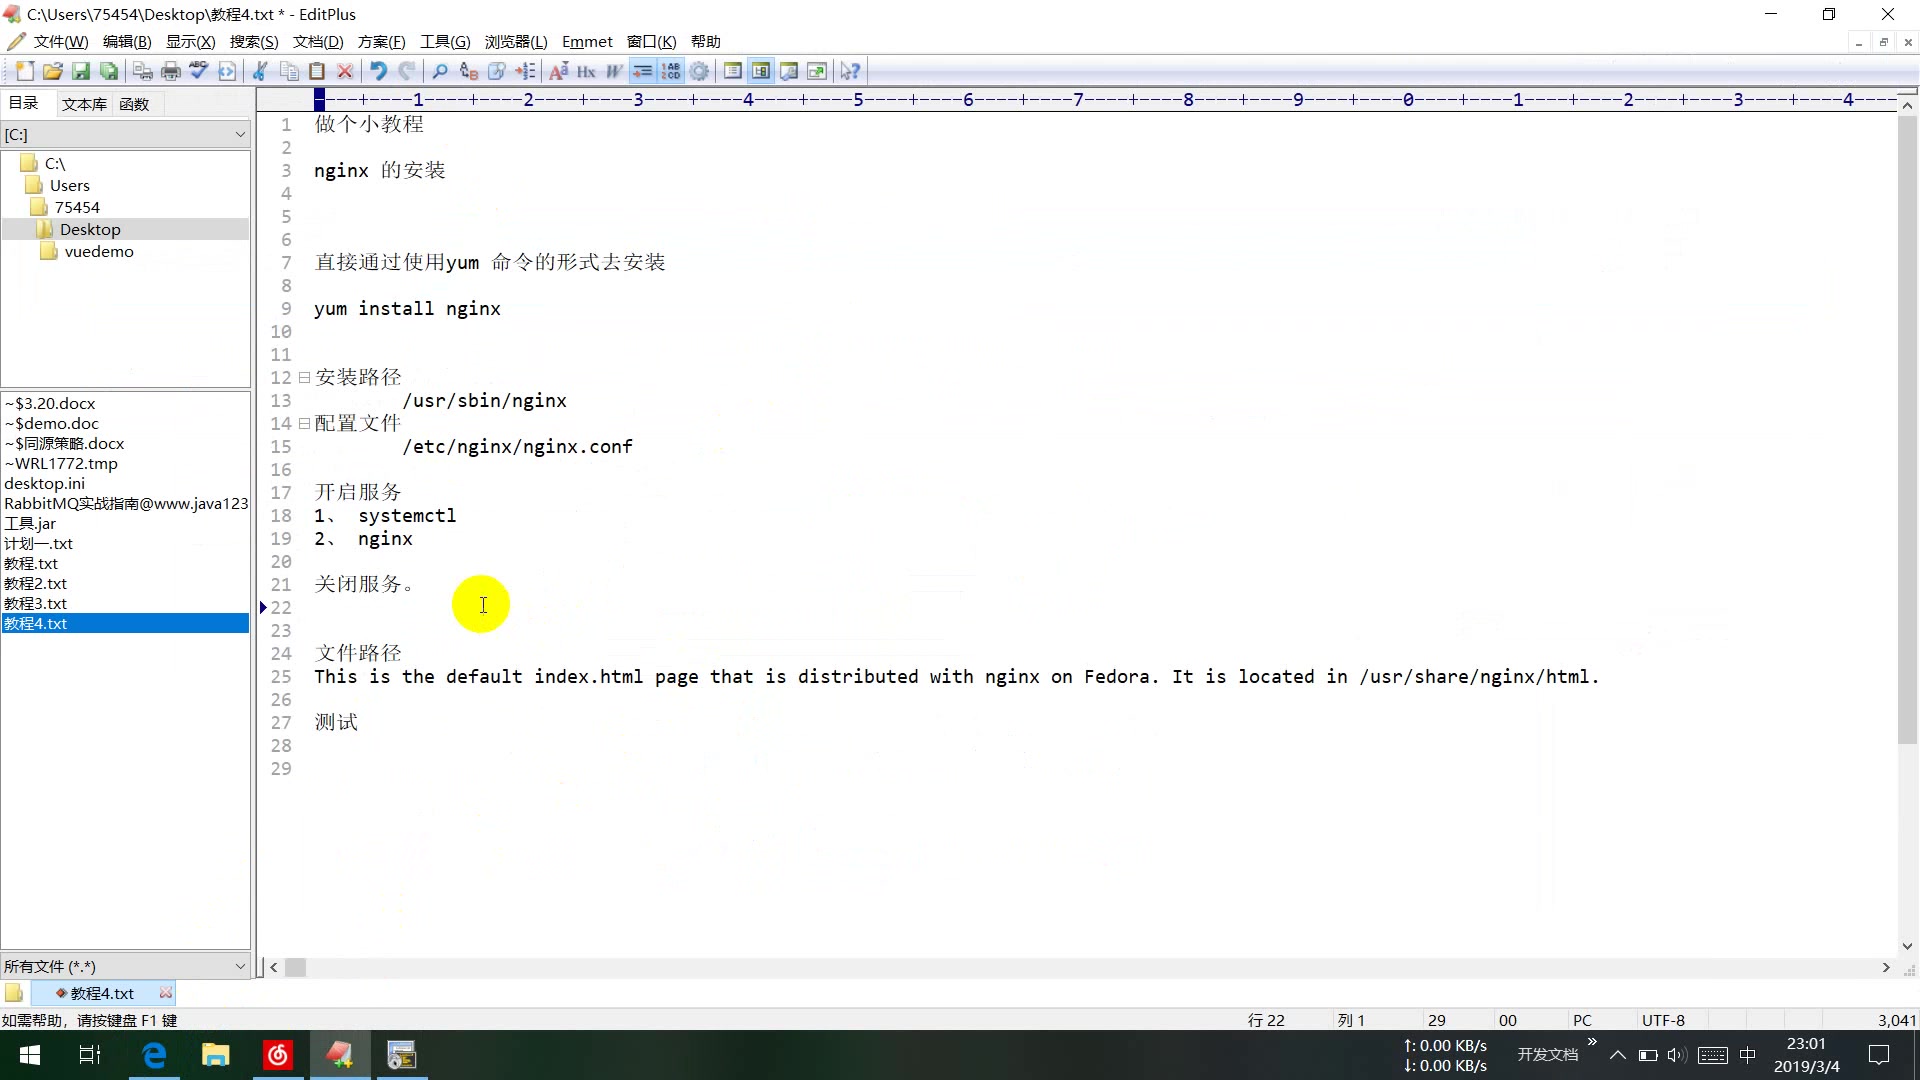Toggle word wrap W icon

coord(614,71)
